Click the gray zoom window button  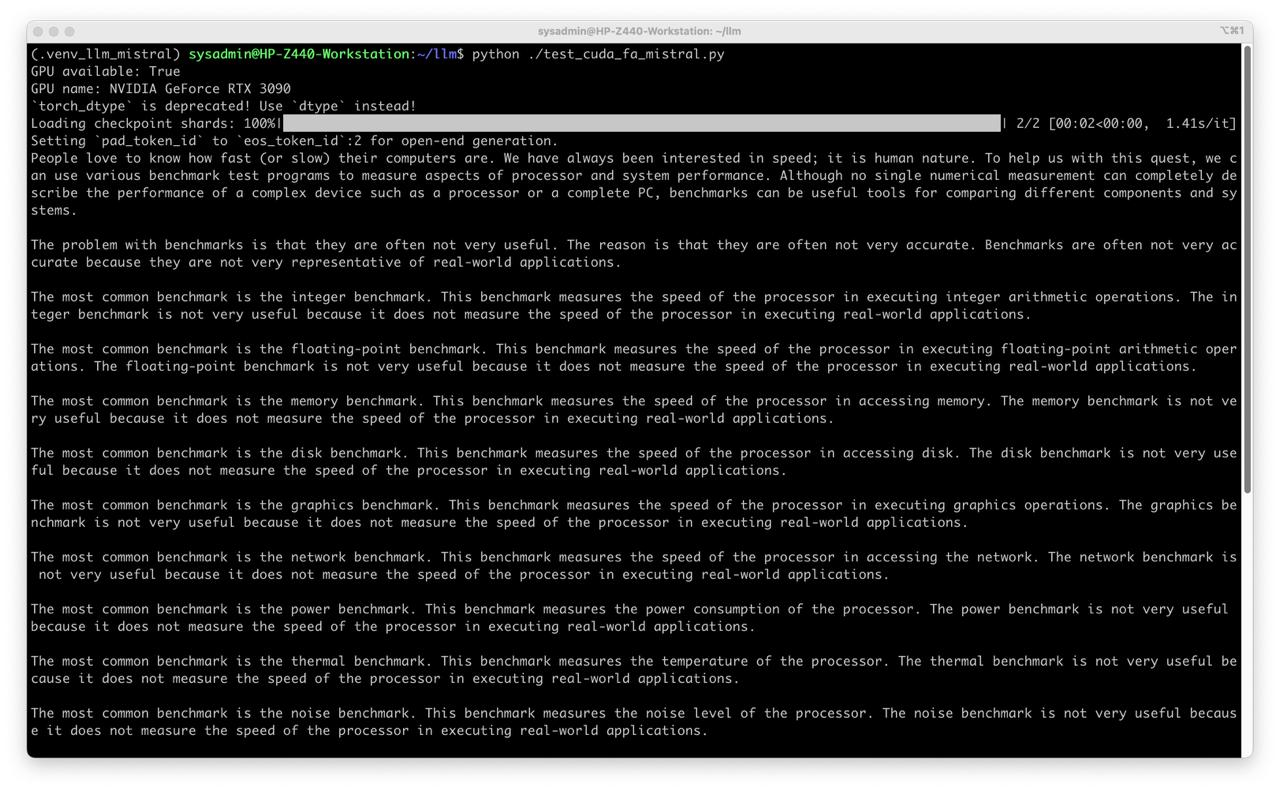pos(69,32)
